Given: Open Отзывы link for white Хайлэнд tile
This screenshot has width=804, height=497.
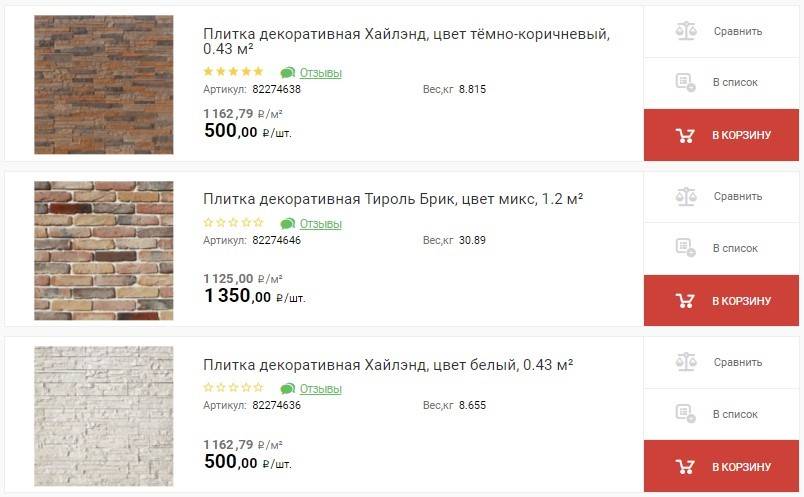Looking at the screenshot, I should [320, 389].
